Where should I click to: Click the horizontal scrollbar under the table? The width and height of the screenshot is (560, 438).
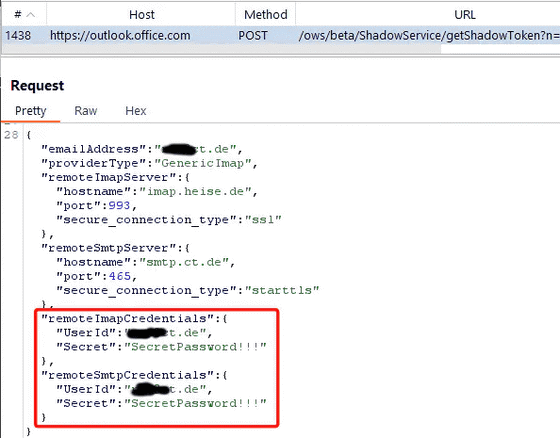tap(221, 49)
